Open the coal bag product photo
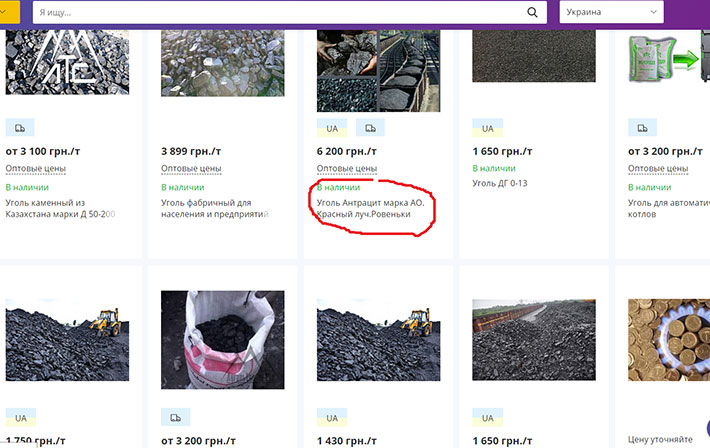 (223, 340)
